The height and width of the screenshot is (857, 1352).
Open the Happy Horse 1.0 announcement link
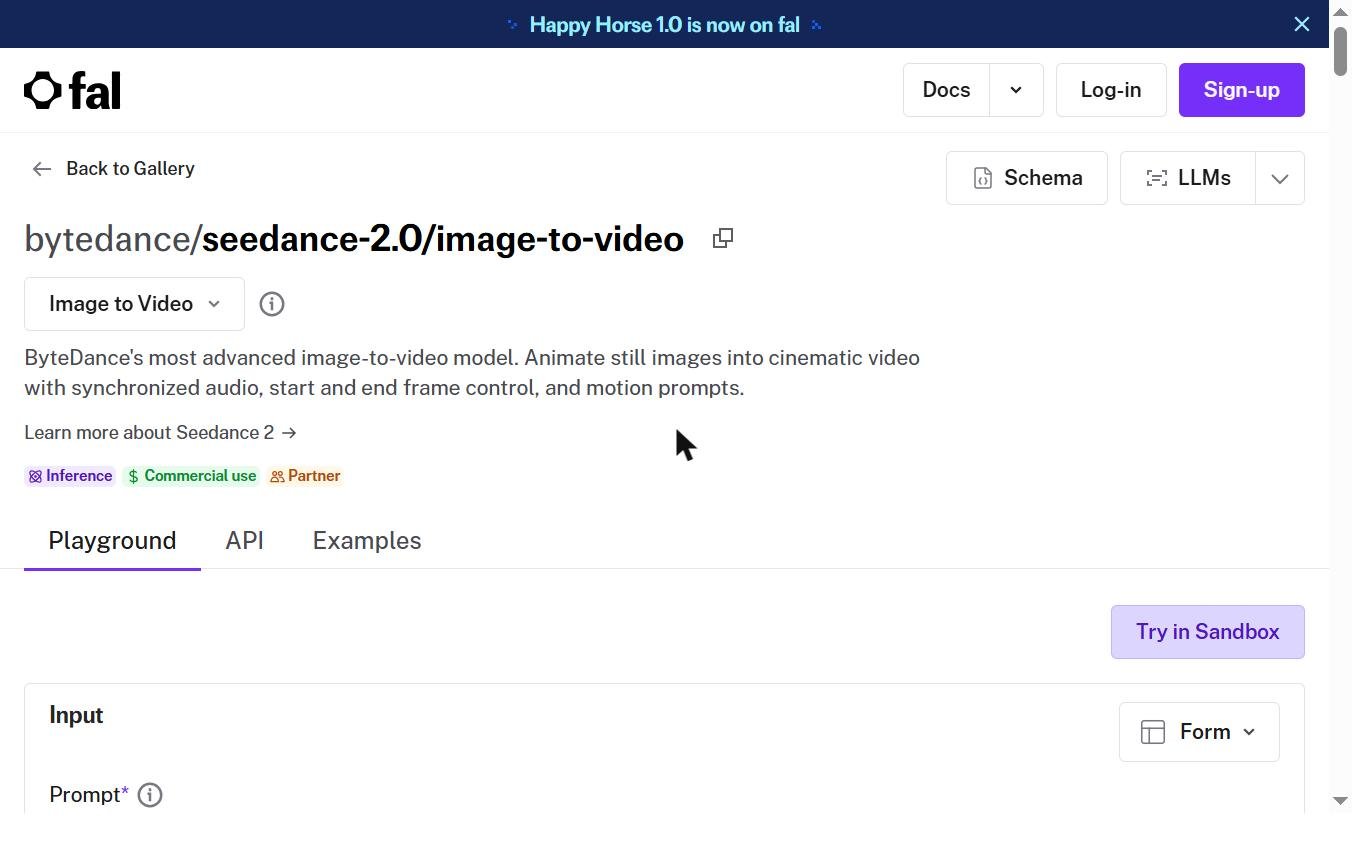[664, 25]
